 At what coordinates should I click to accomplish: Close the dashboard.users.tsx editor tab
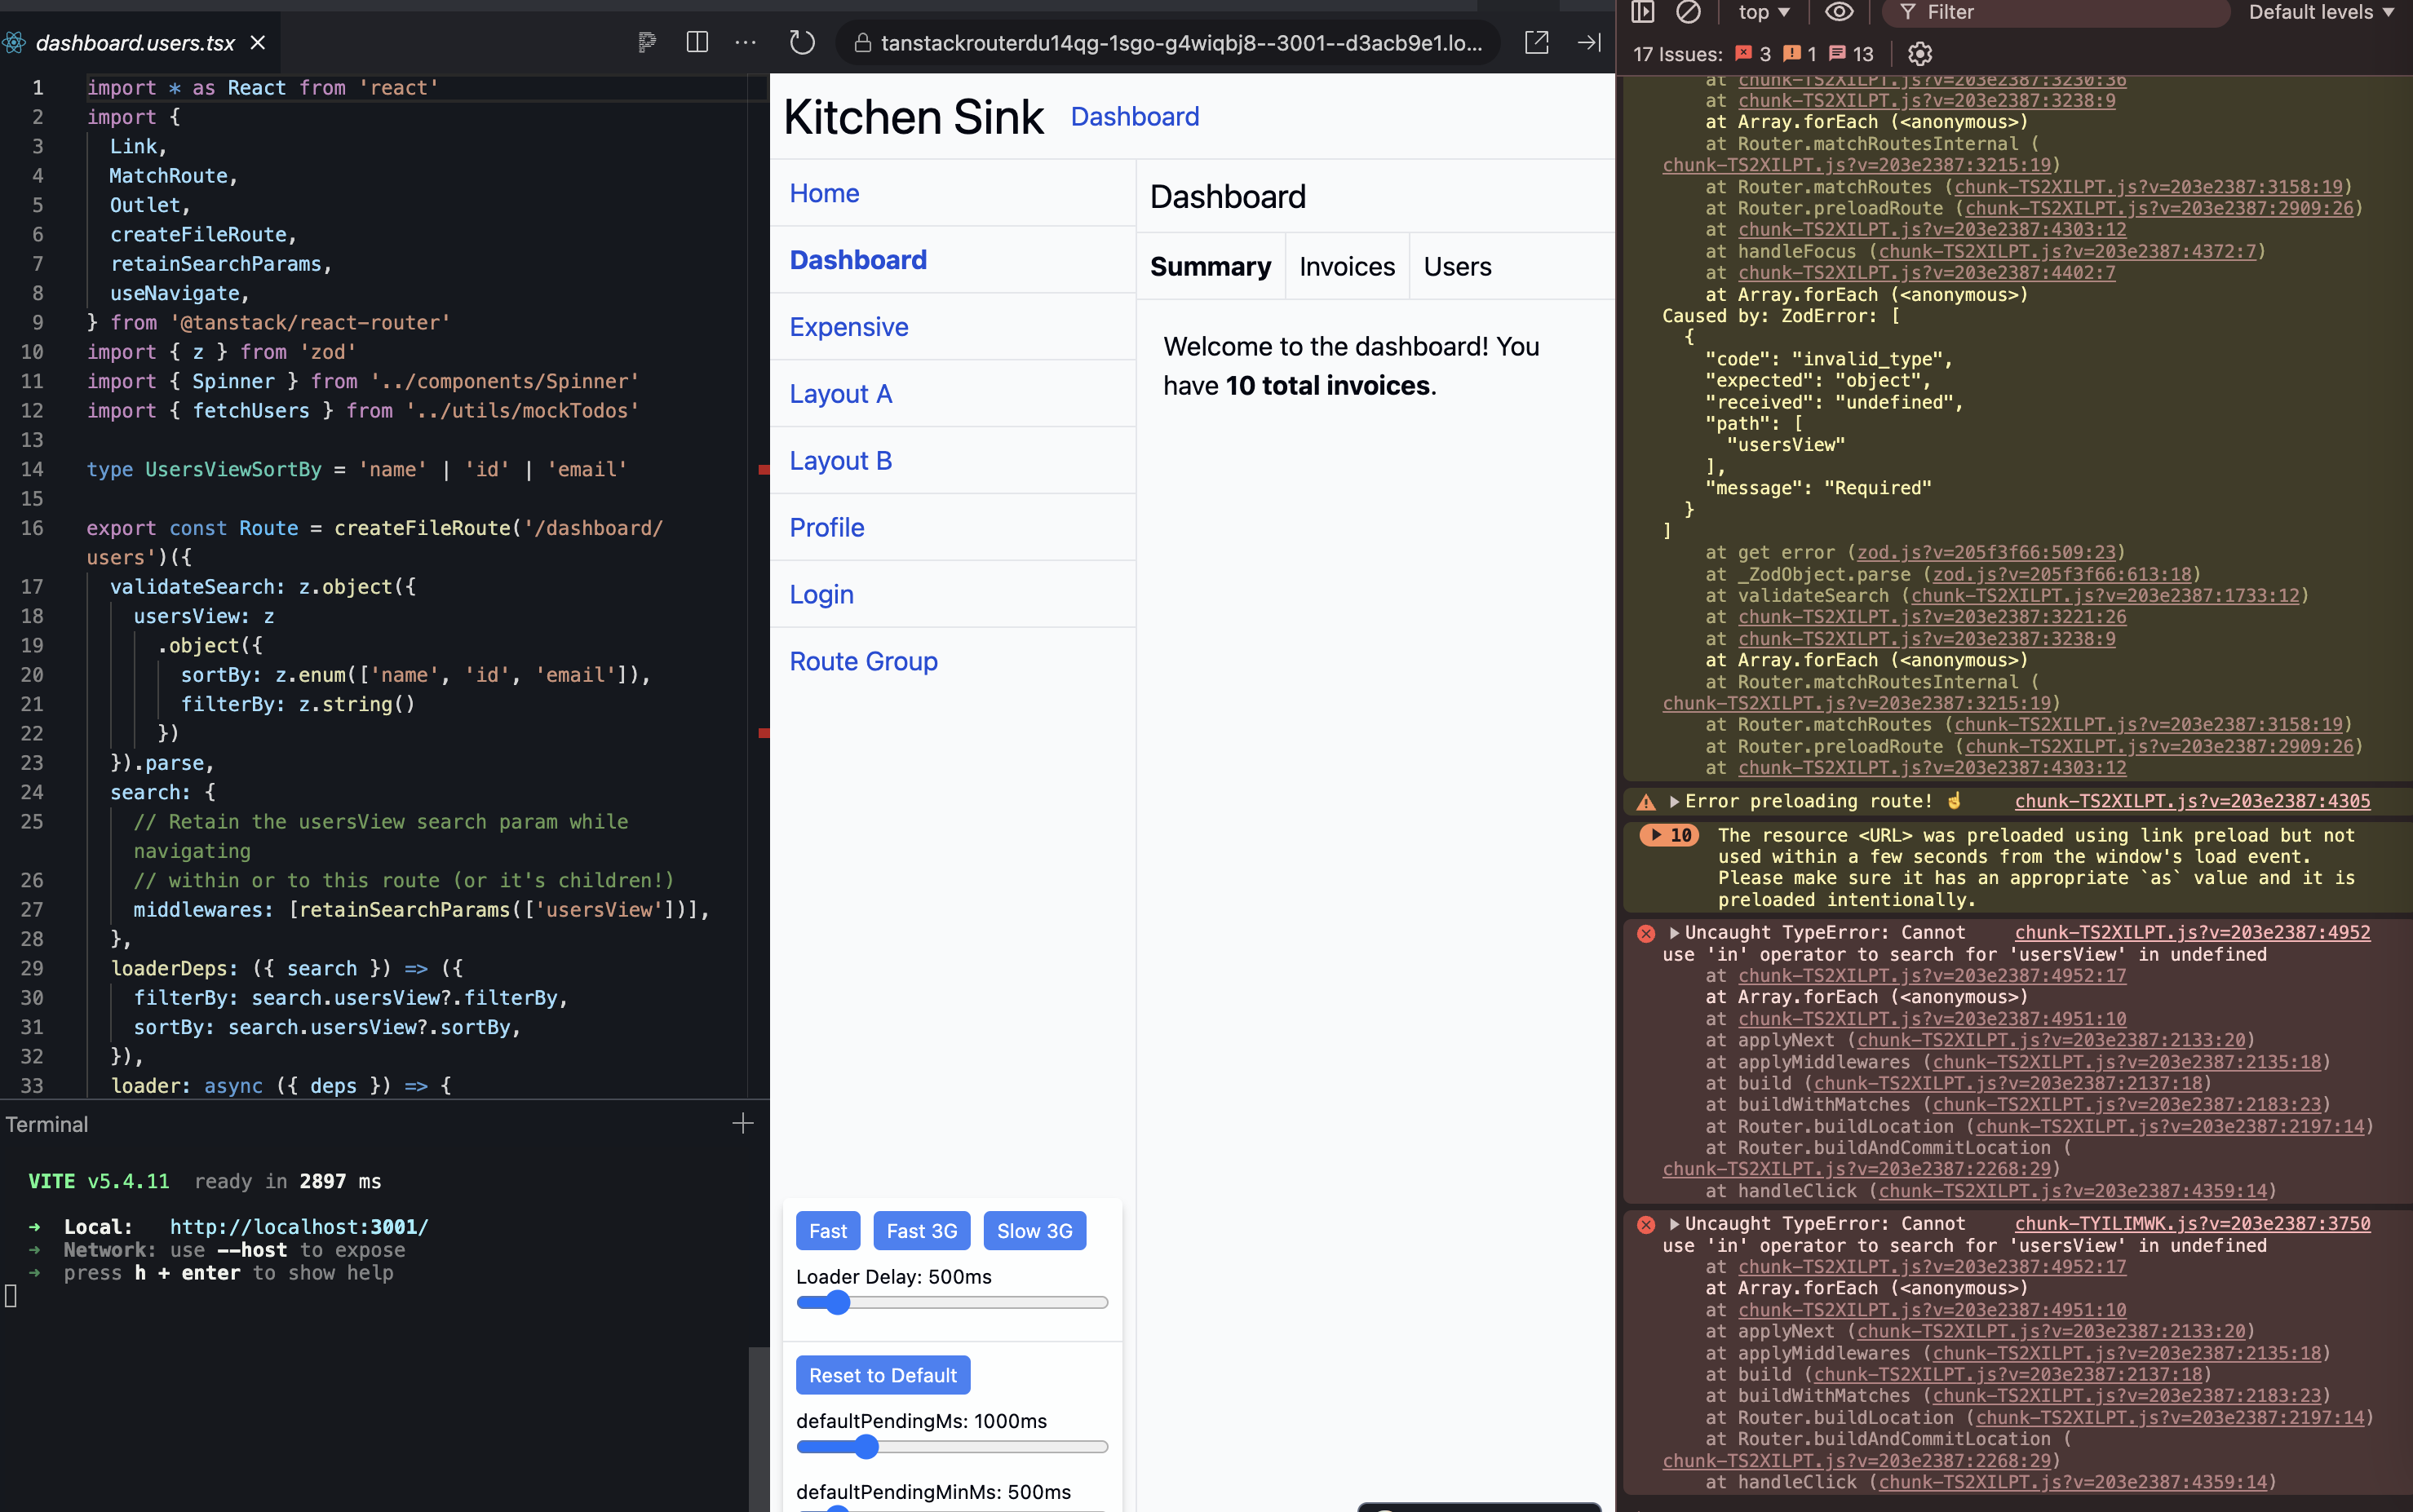[x=258, y=43]
